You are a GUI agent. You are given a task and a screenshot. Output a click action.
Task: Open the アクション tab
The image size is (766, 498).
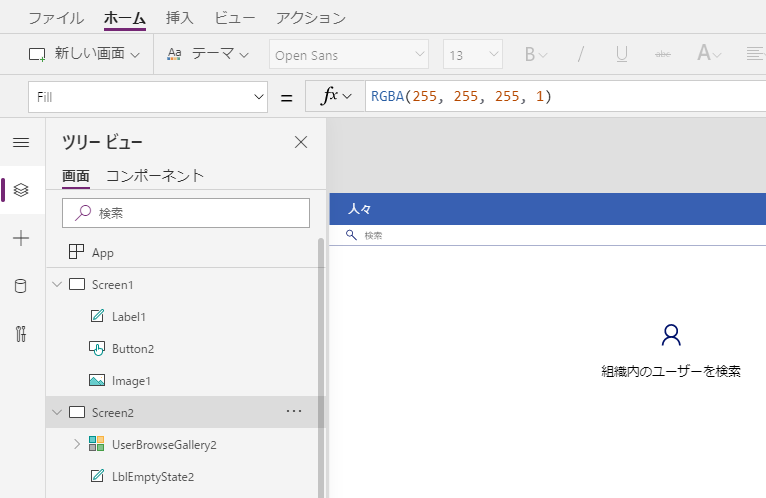click(311, 18)
